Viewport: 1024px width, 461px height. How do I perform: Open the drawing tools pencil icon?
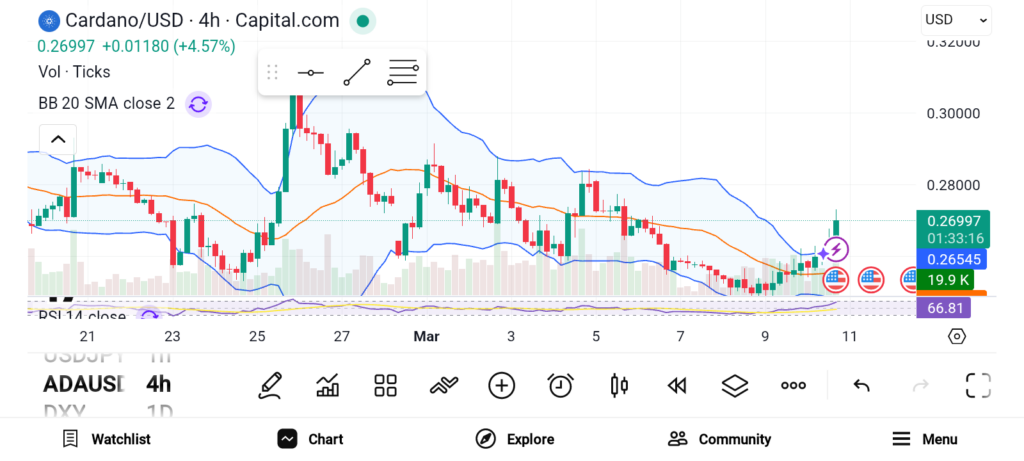pos(269,385)
